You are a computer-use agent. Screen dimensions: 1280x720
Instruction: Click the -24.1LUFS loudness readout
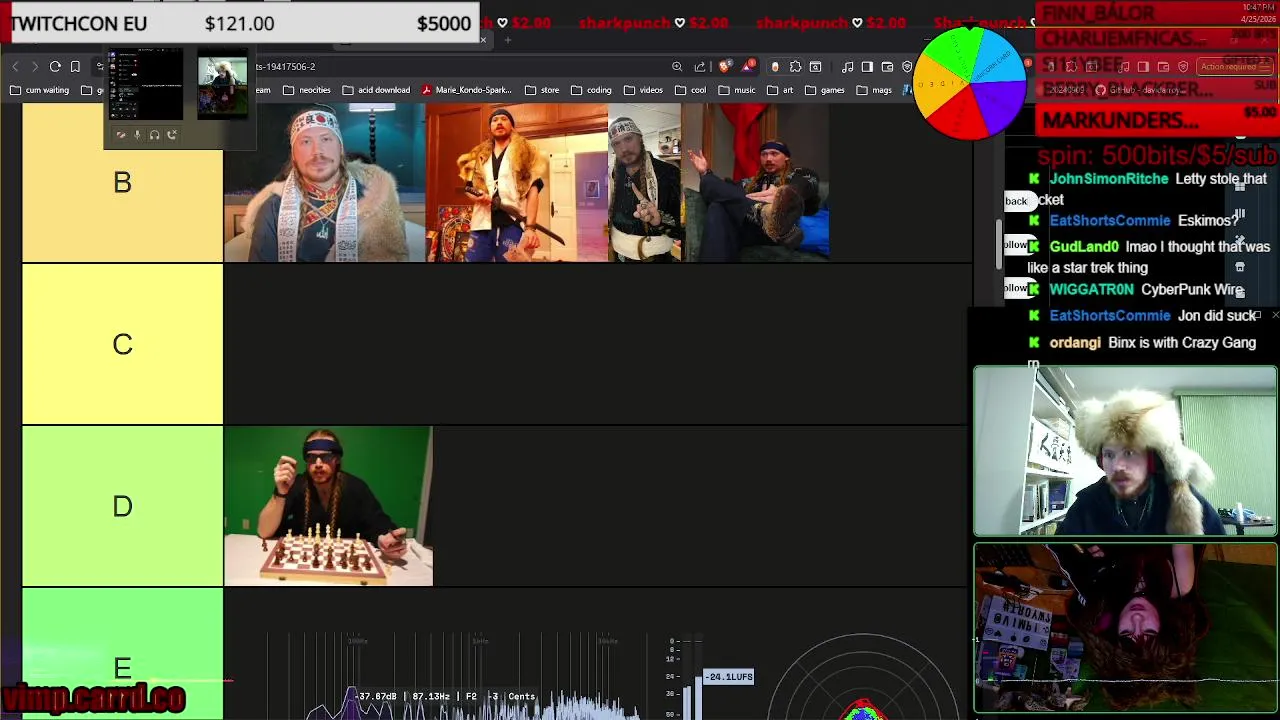[729, 677]
